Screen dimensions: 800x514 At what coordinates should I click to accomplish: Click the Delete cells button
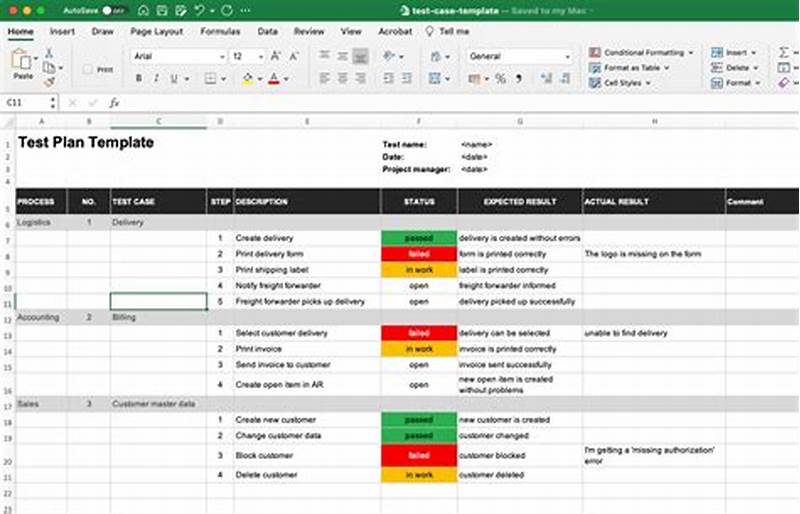pos(735,67)
